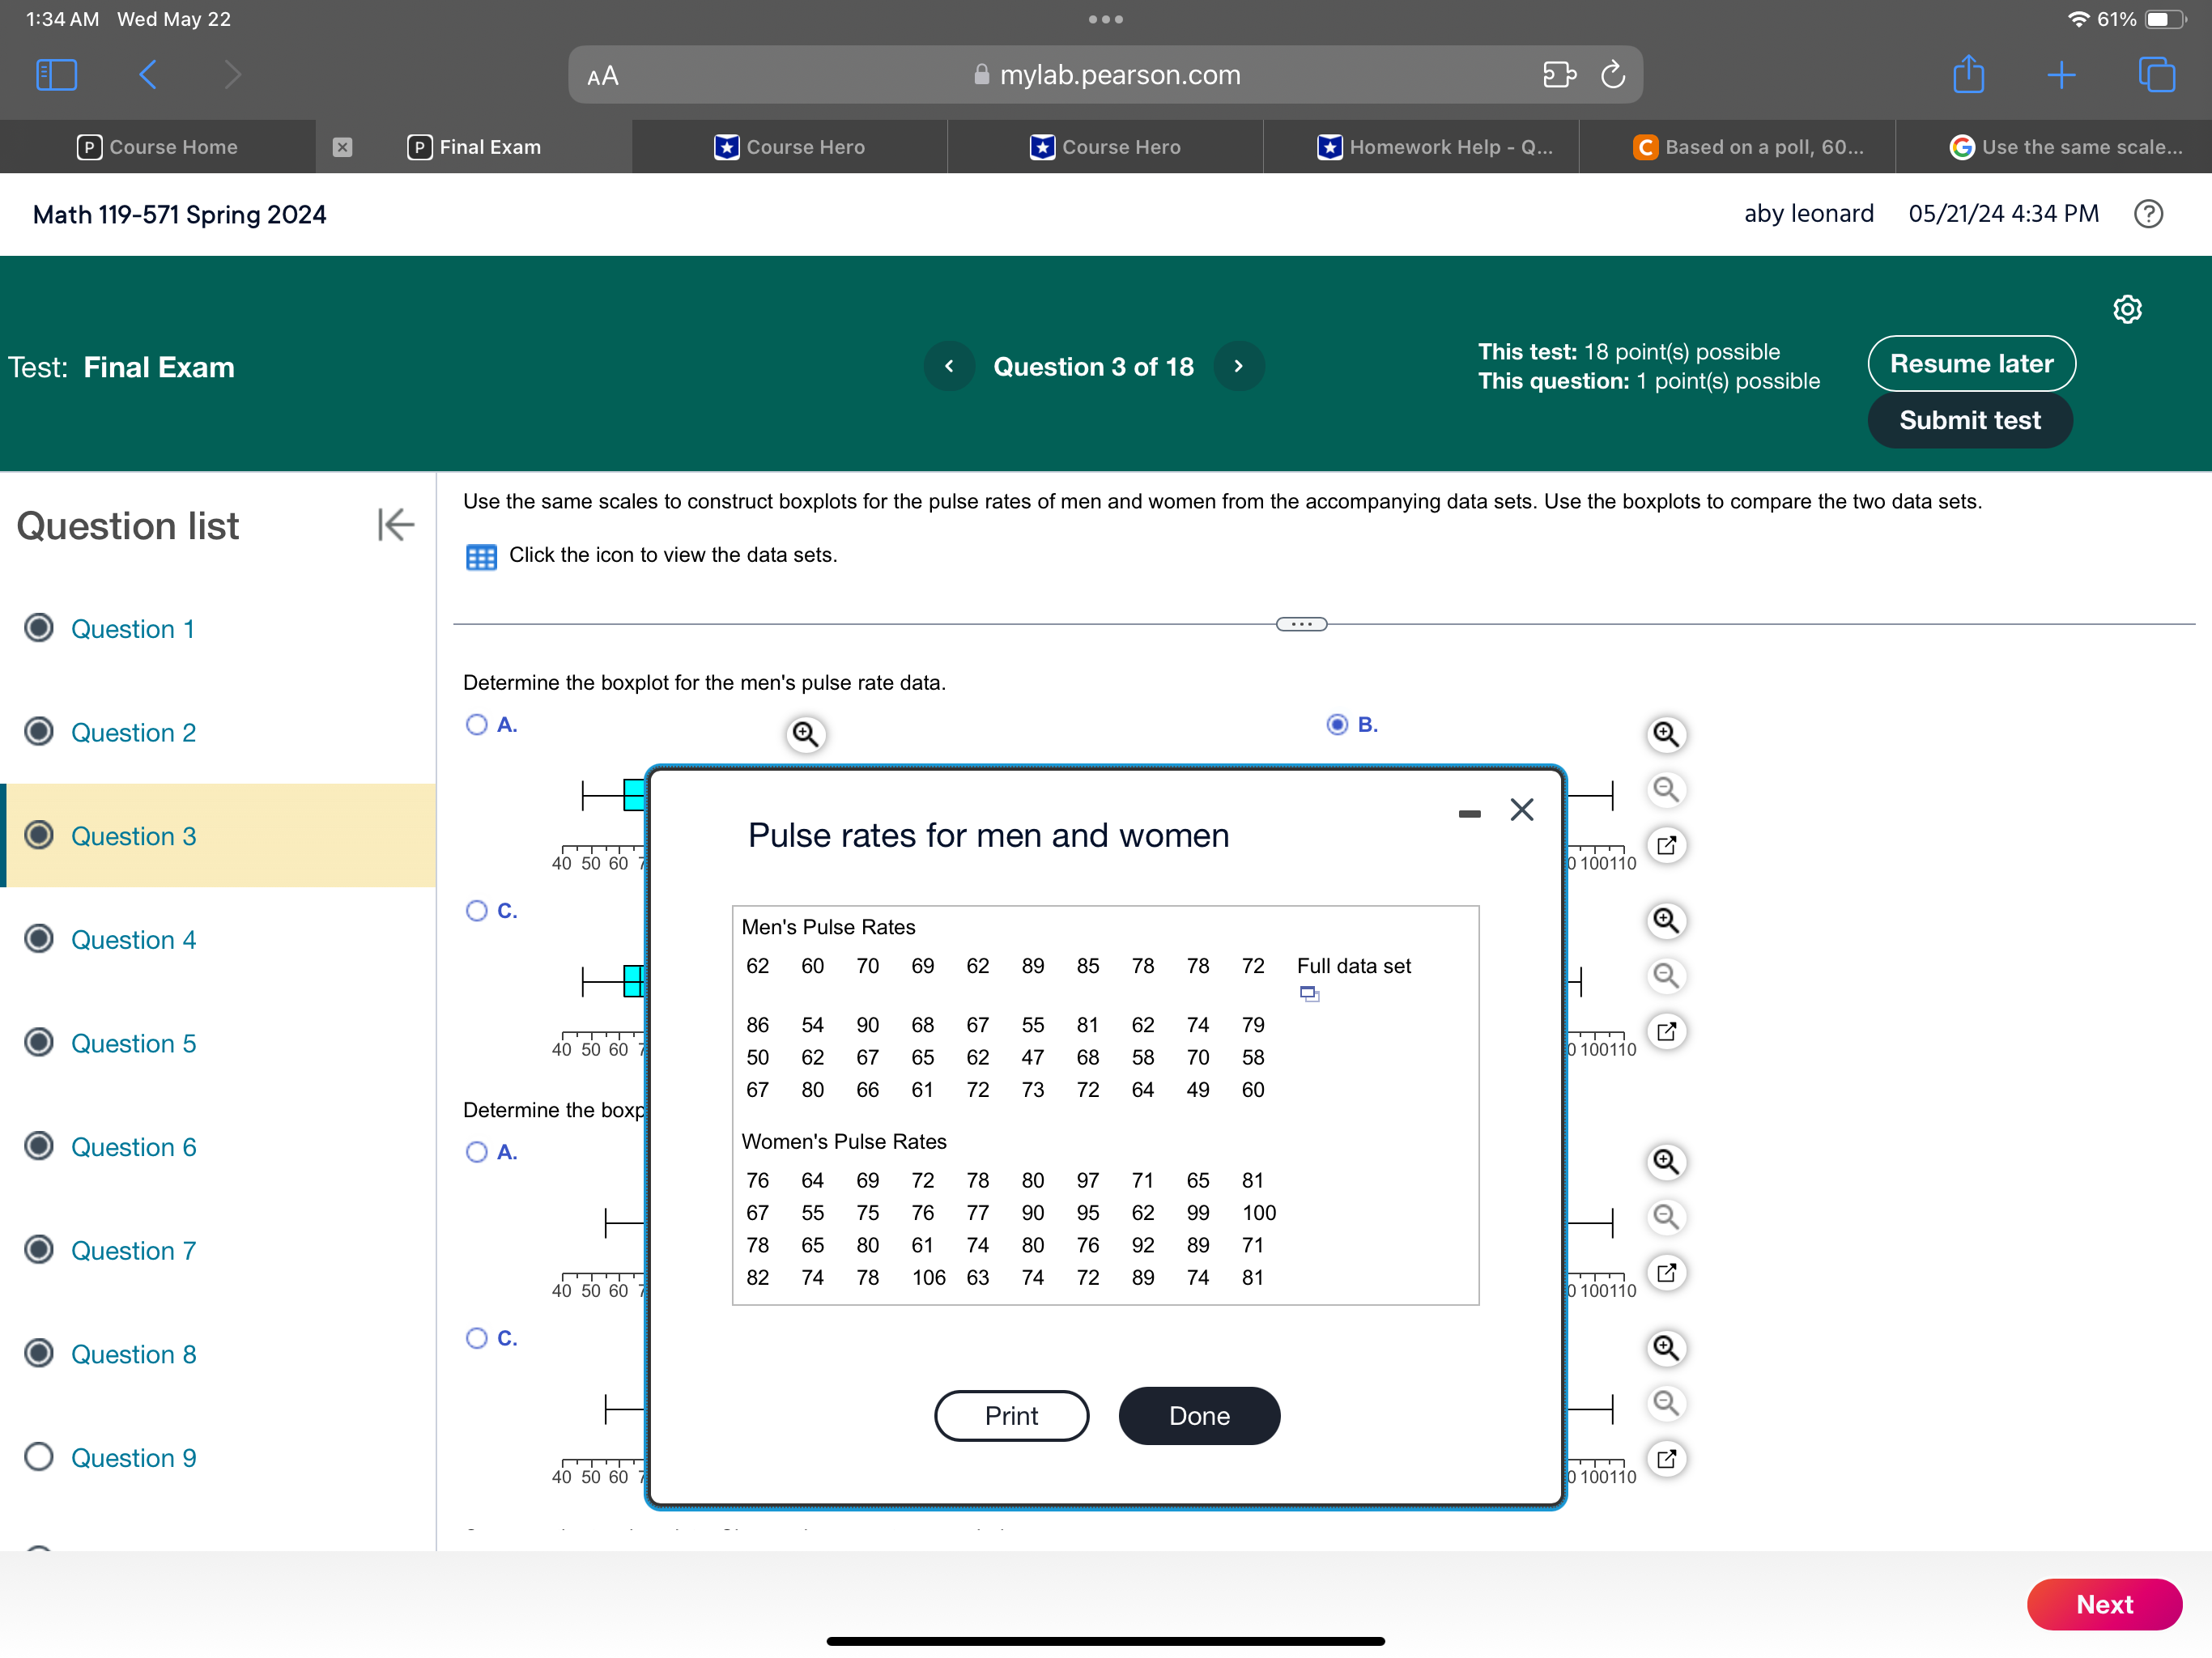Expand the ellipsis divider handle

click(1301, 624)
